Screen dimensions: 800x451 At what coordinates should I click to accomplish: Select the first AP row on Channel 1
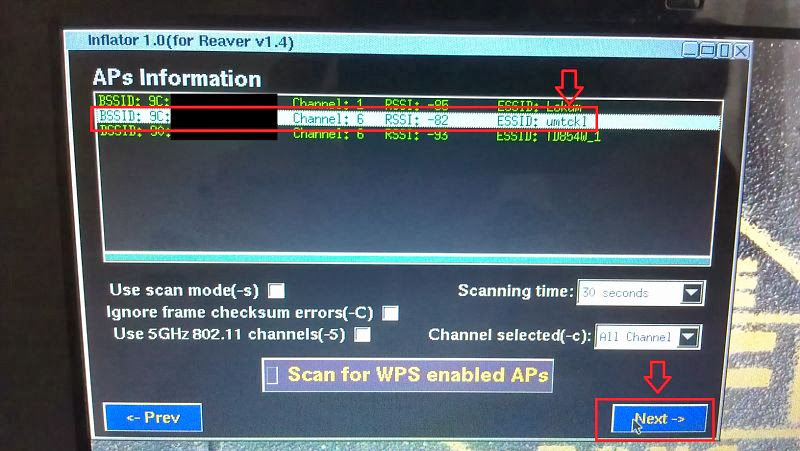coord(407,105)
